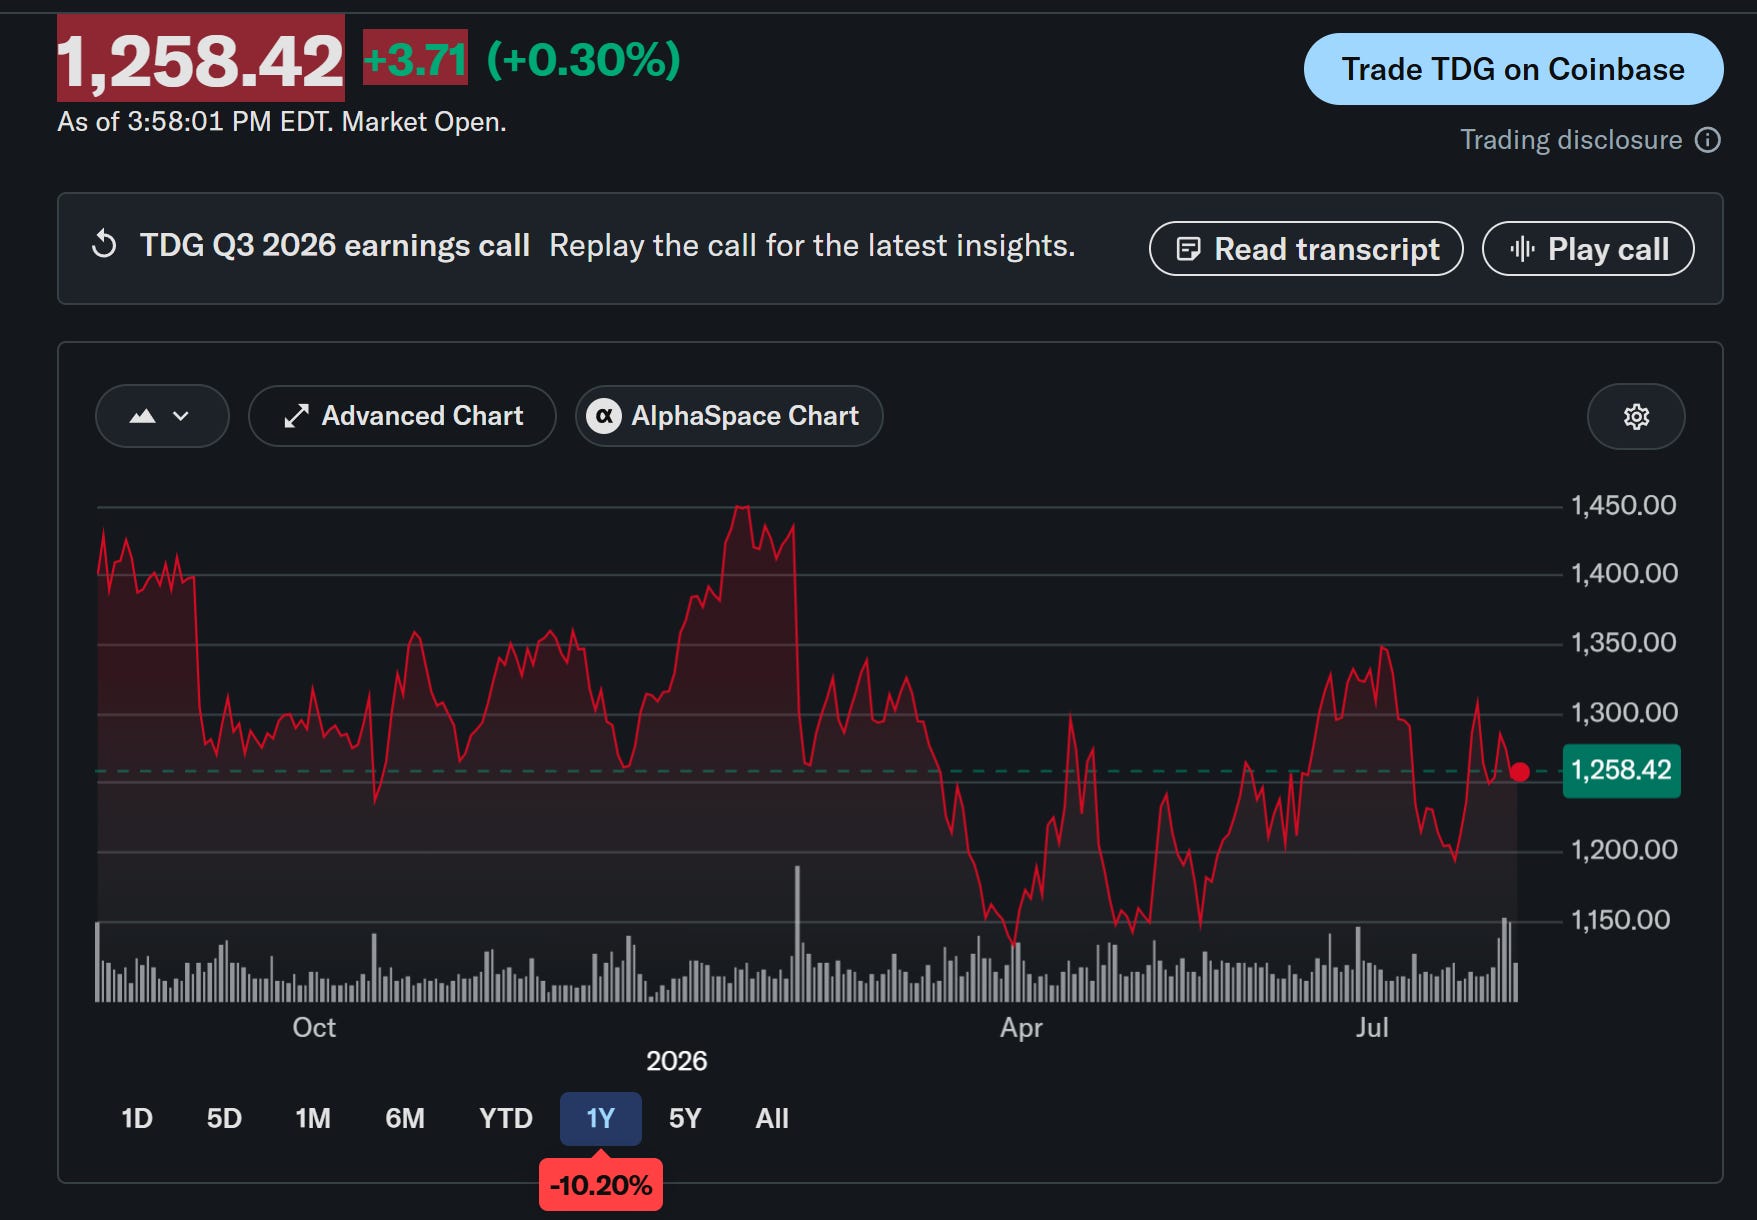Click the market open timestamp text
Screen dimensions: 1757x1220
click(x=282, y=122)
